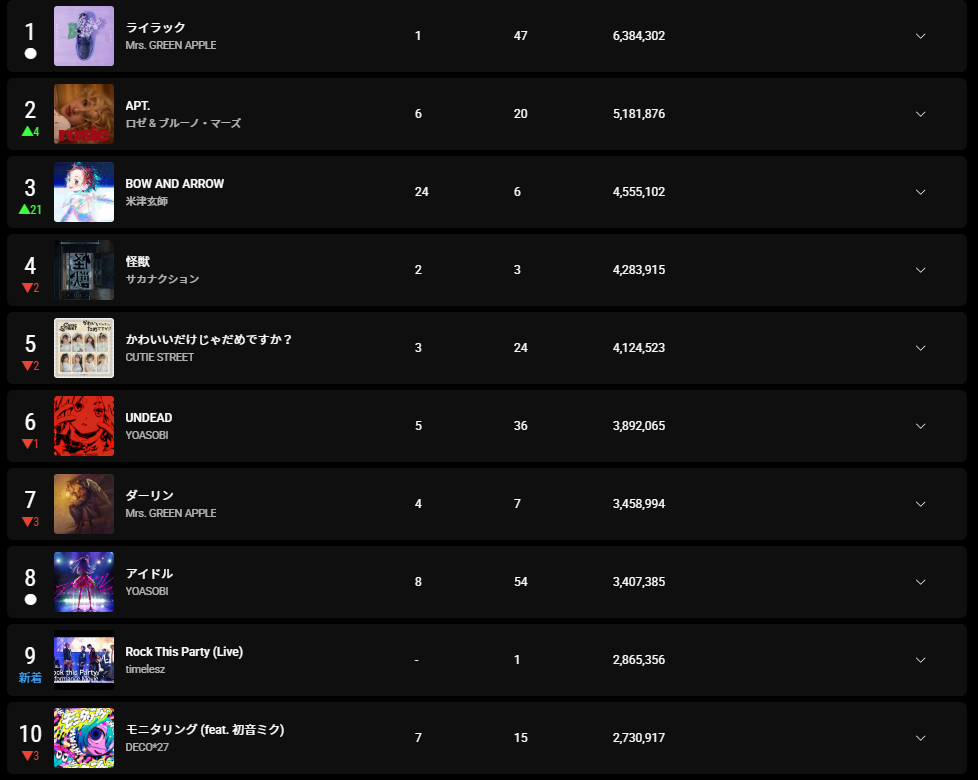Screen dimensions: 978x780
Task: Open the ダーリン song title
Action: (x=150, y=496)
